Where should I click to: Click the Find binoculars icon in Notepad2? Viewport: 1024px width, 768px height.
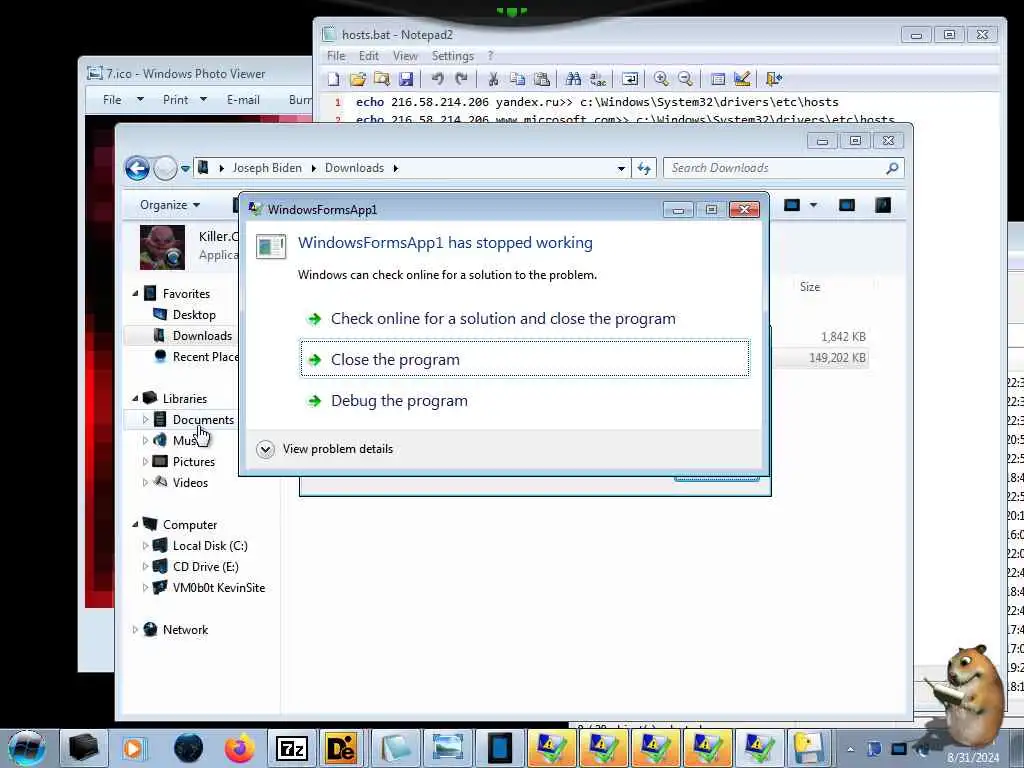[573, 79]
